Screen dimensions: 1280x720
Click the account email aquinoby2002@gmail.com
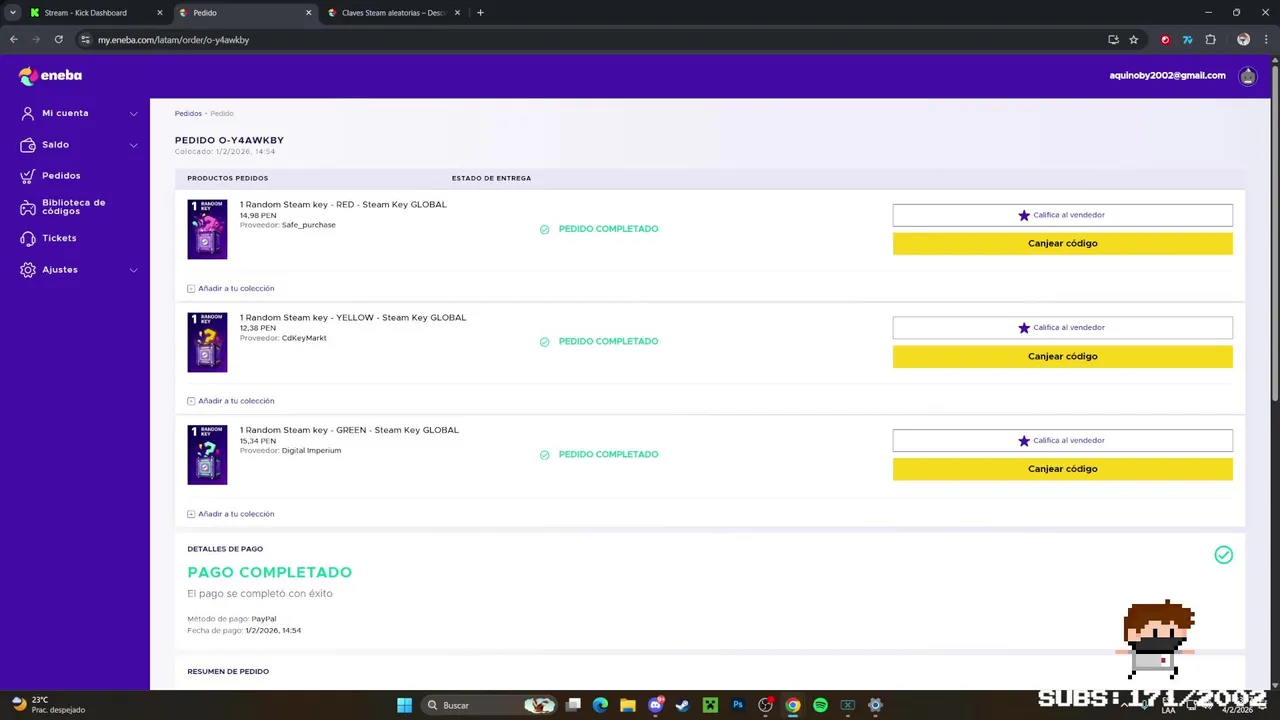(x=1167, y=76)
